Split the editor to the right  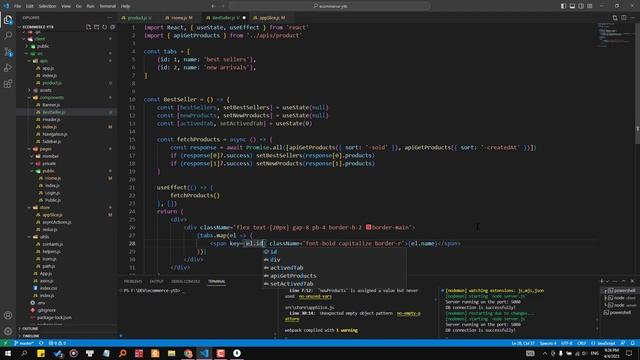pyautogui.click(x=624, y=18)
